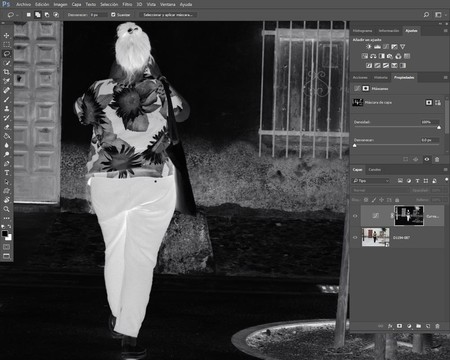This screenshot has height=360, width=450.
Task: Open the Imagen menu
Action: coord(60,4)
